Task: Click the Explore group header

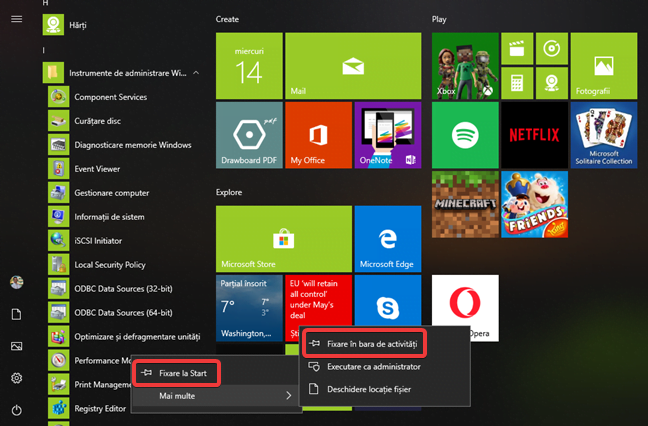Action: [229, 192]
